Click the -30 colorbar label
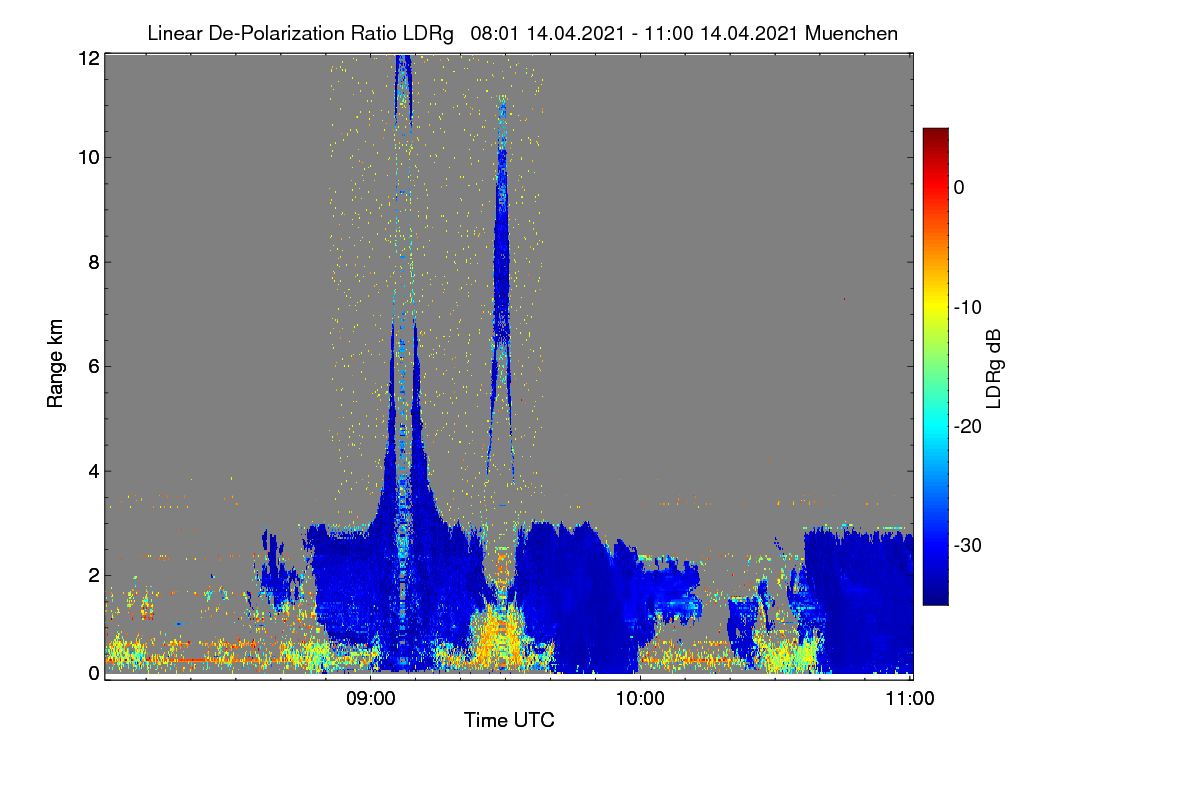This screenshot has width=1200, height=800. (967, 545)
